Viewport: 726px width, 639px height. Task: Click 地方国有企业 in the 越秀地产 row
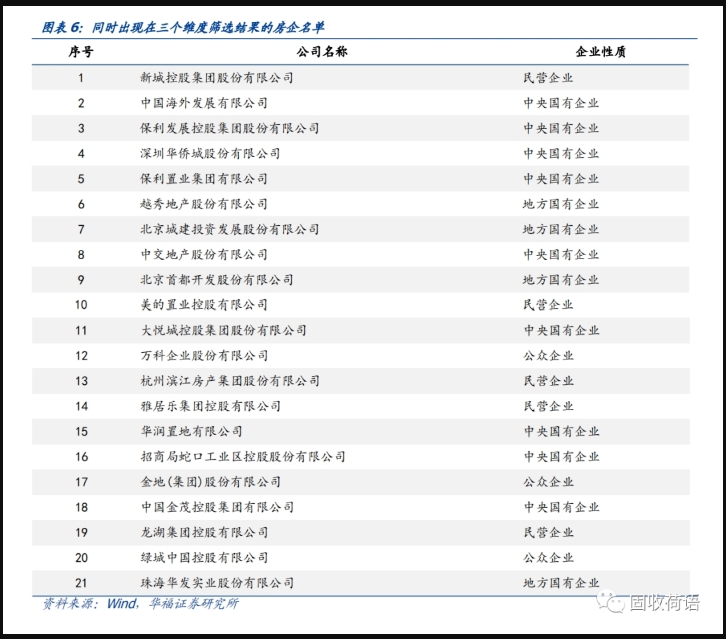click(x=561, y=204)
